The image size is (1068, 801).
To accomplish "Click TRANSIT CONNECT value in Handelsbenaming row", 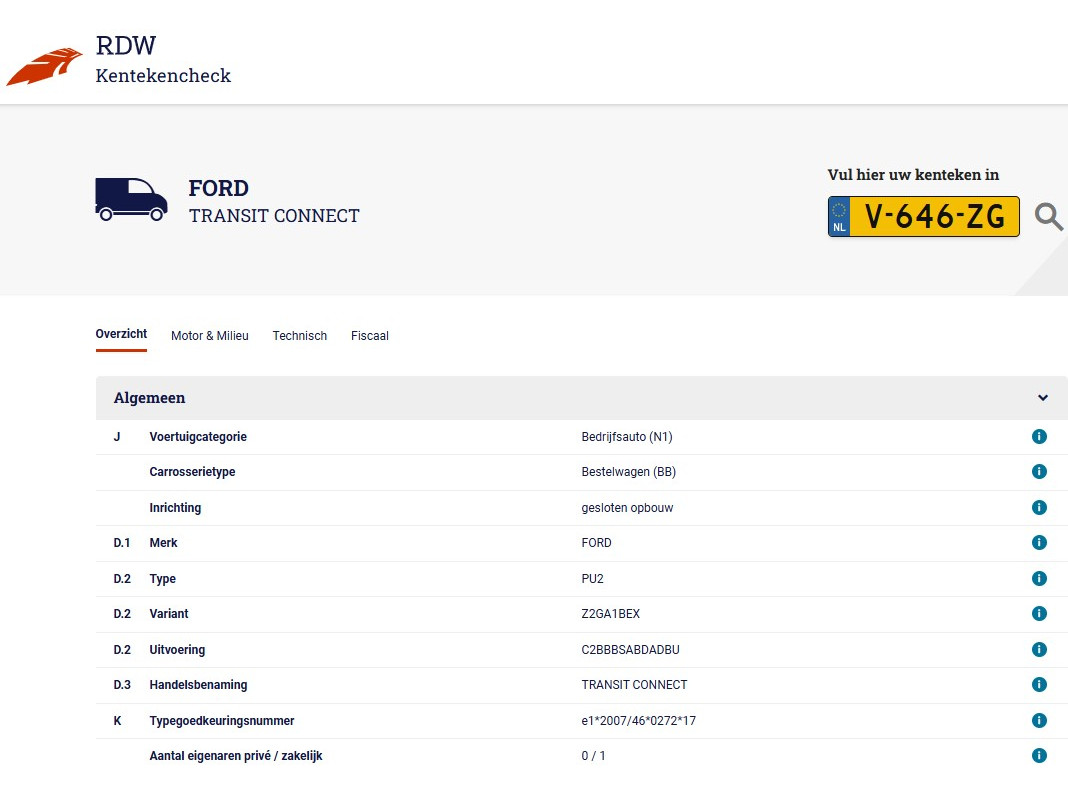I will (634, 685).
